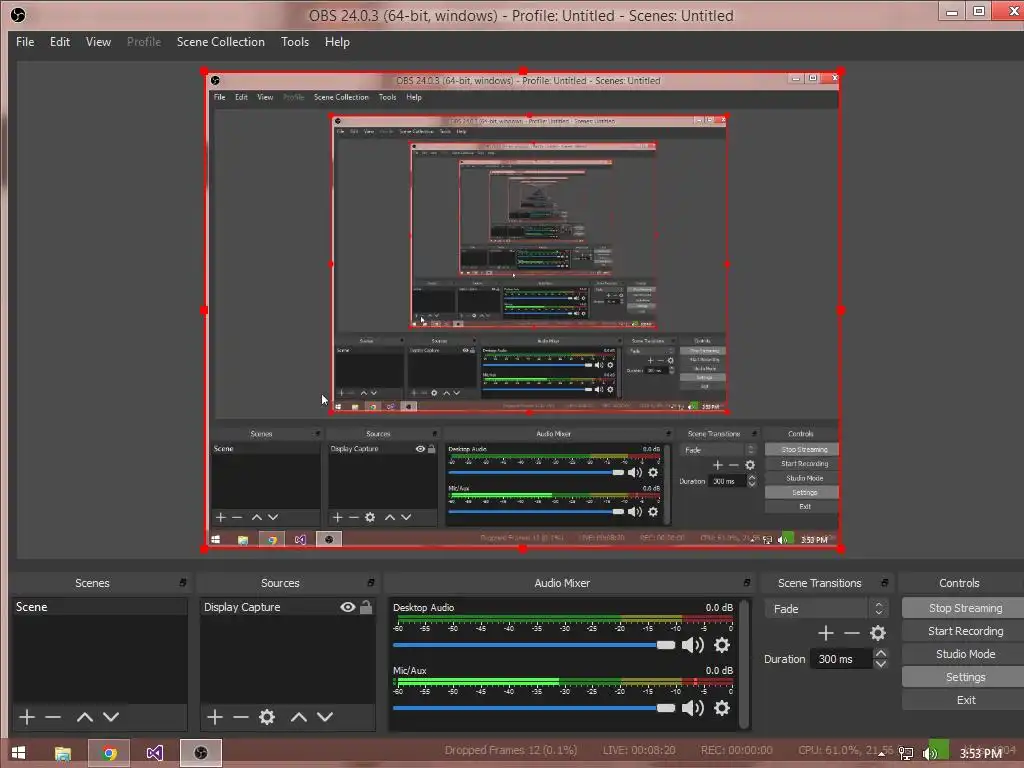Screen dimensions: 1024x768
Task: Pop out the Scene Transitions dock
Action: (884, 583)
